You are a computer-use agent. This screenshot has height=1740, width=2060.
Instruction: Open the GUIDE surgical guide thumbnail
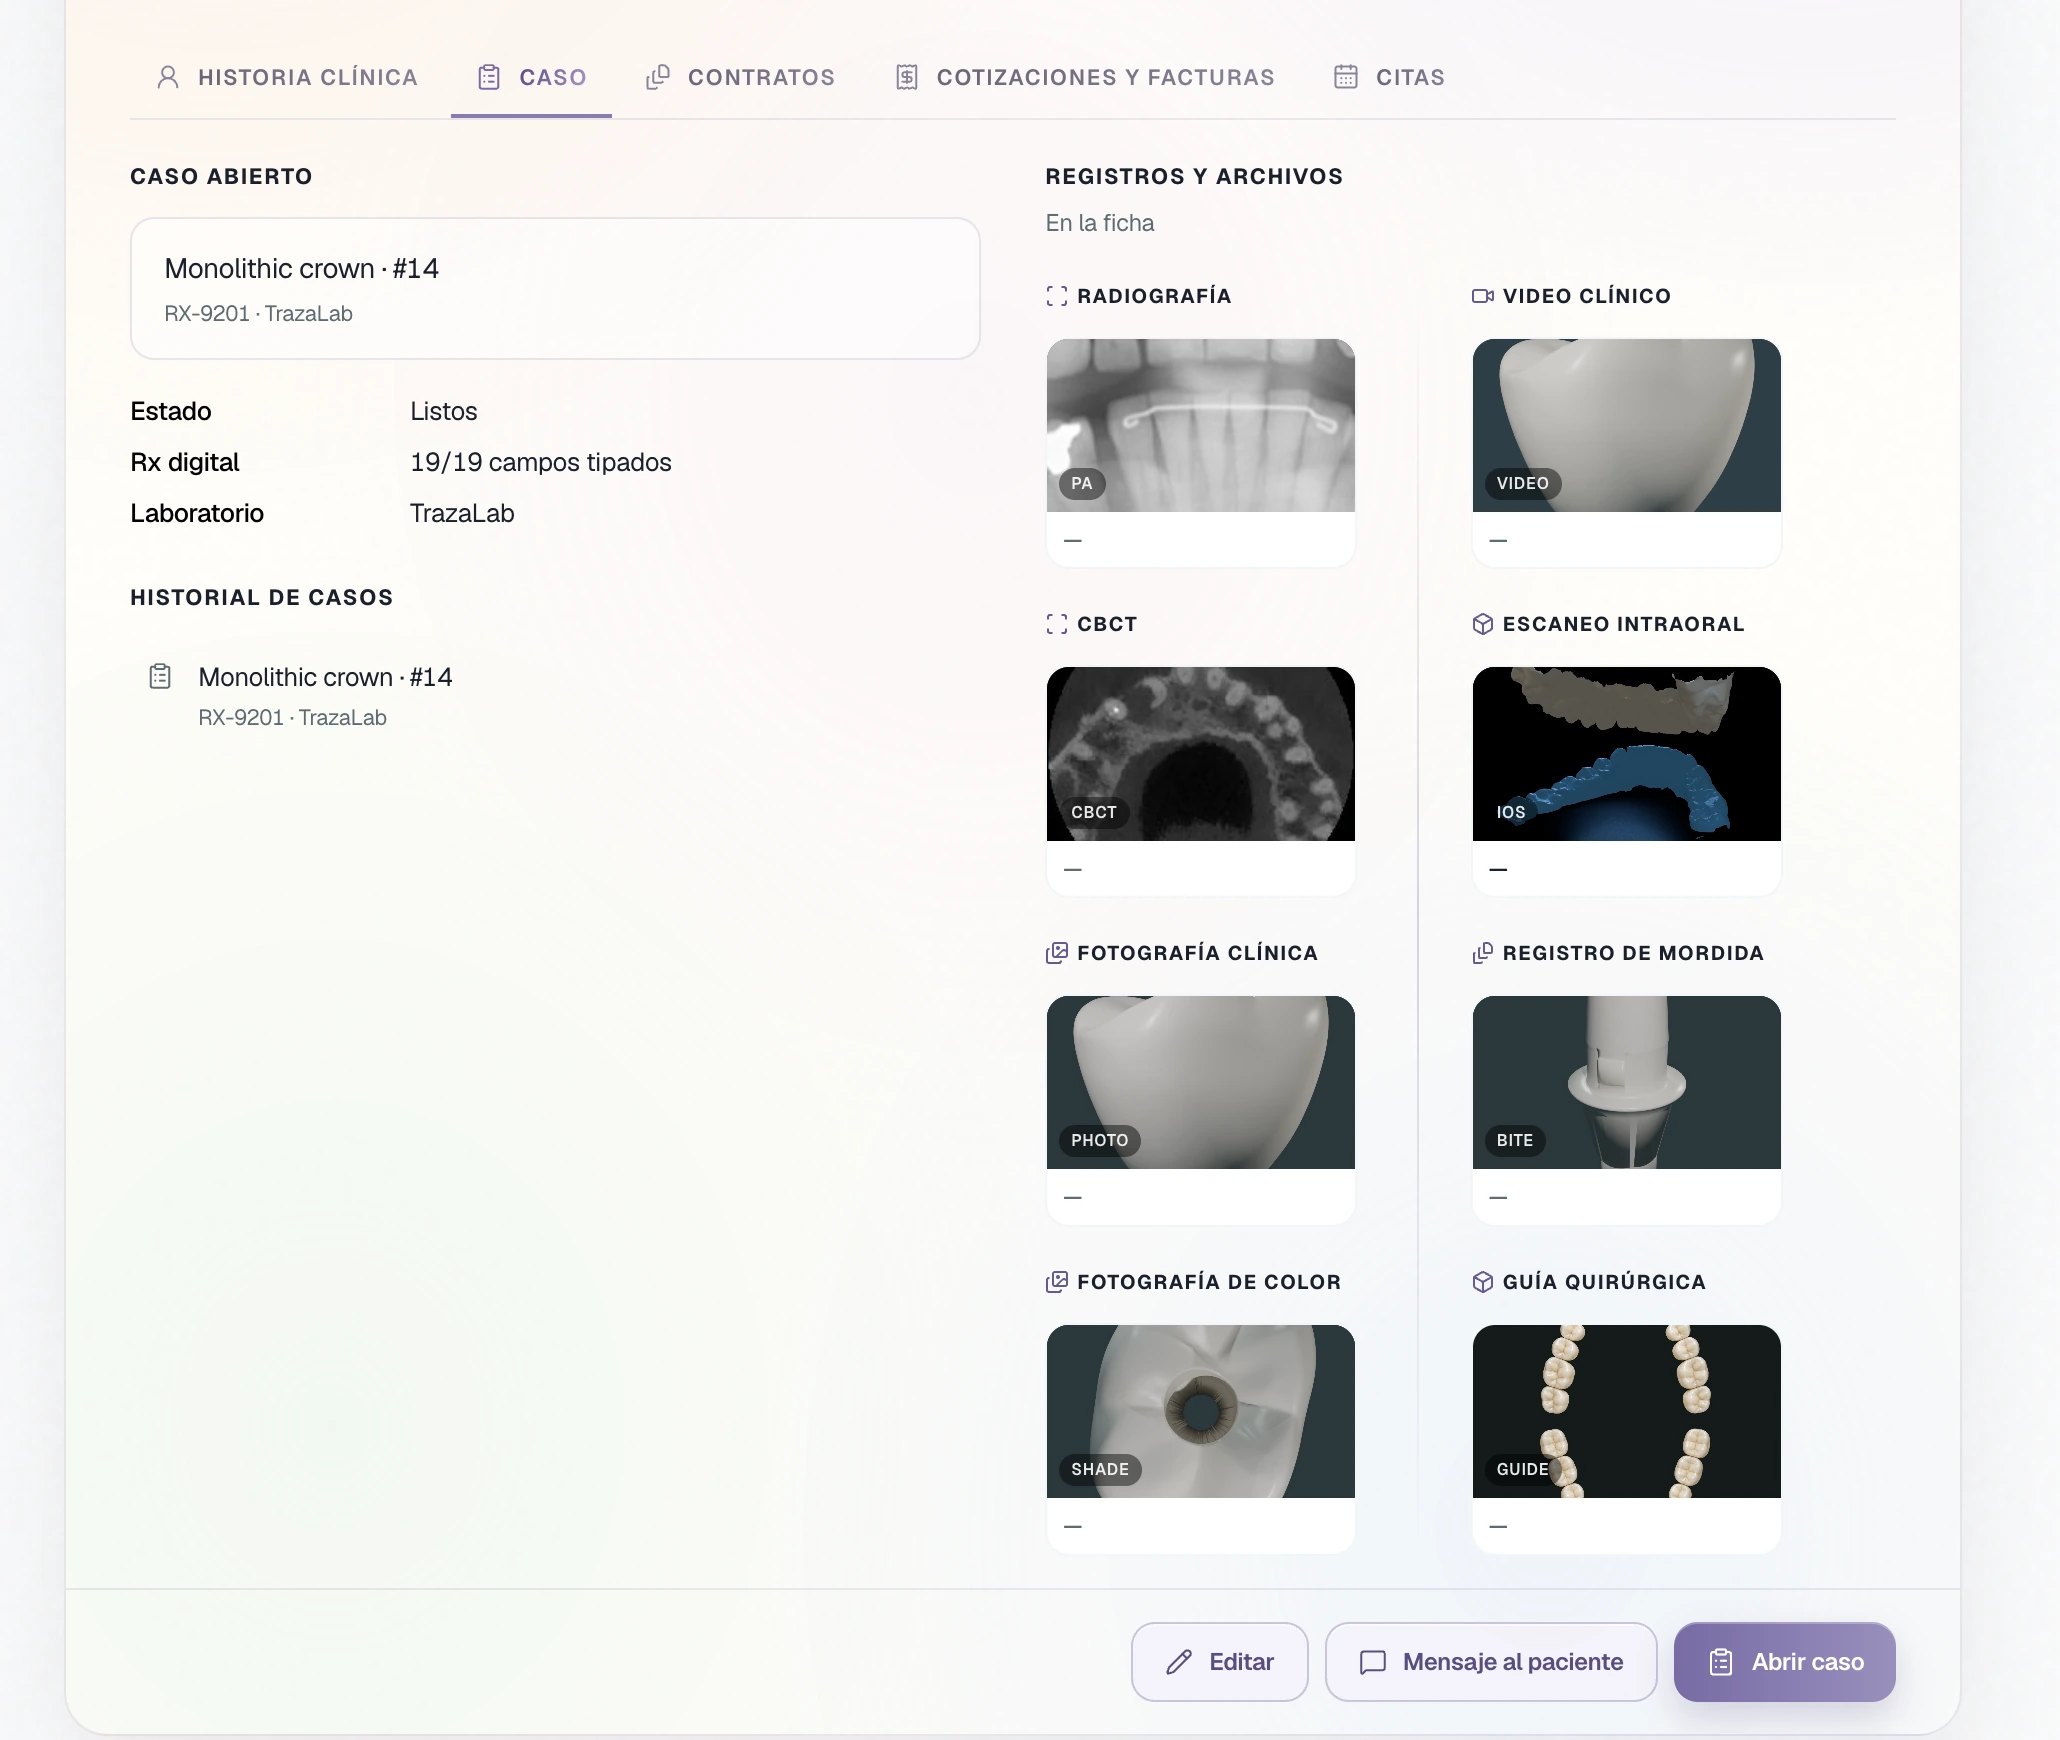point(1627,1411)
